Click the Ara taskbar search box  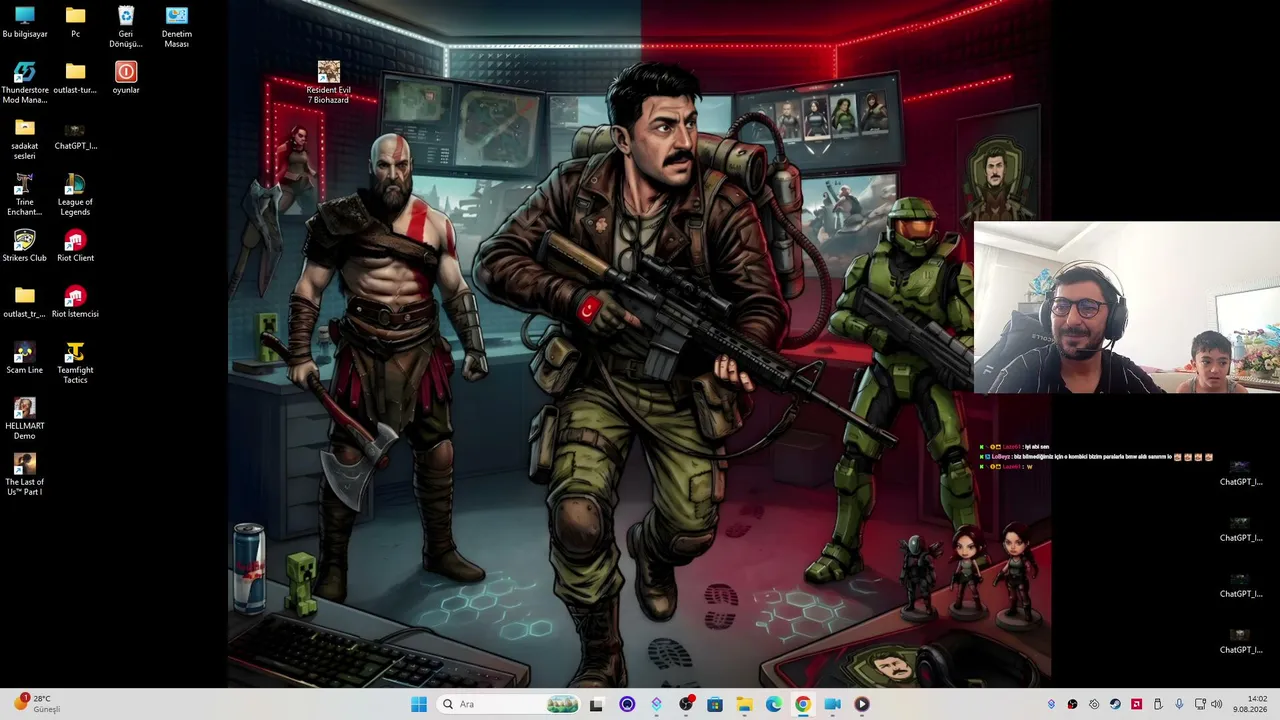click(x=509, y=704)
